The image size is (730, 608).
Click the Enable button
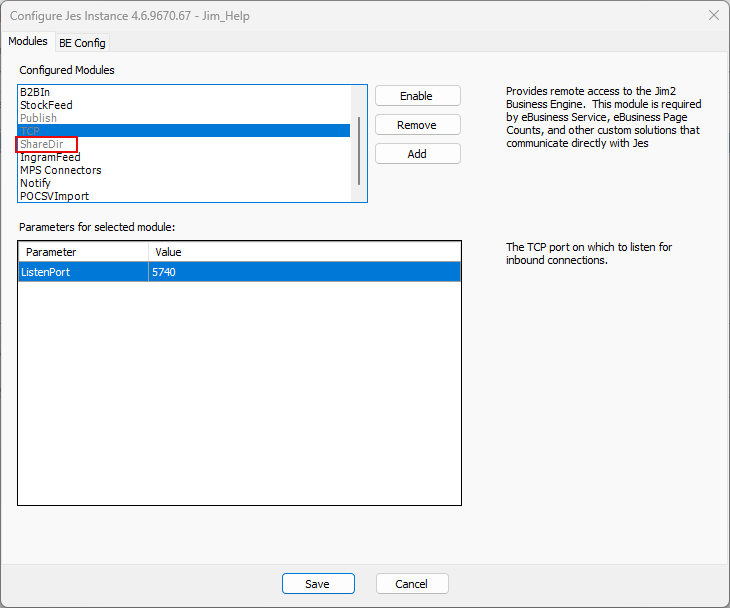[418, 96]
